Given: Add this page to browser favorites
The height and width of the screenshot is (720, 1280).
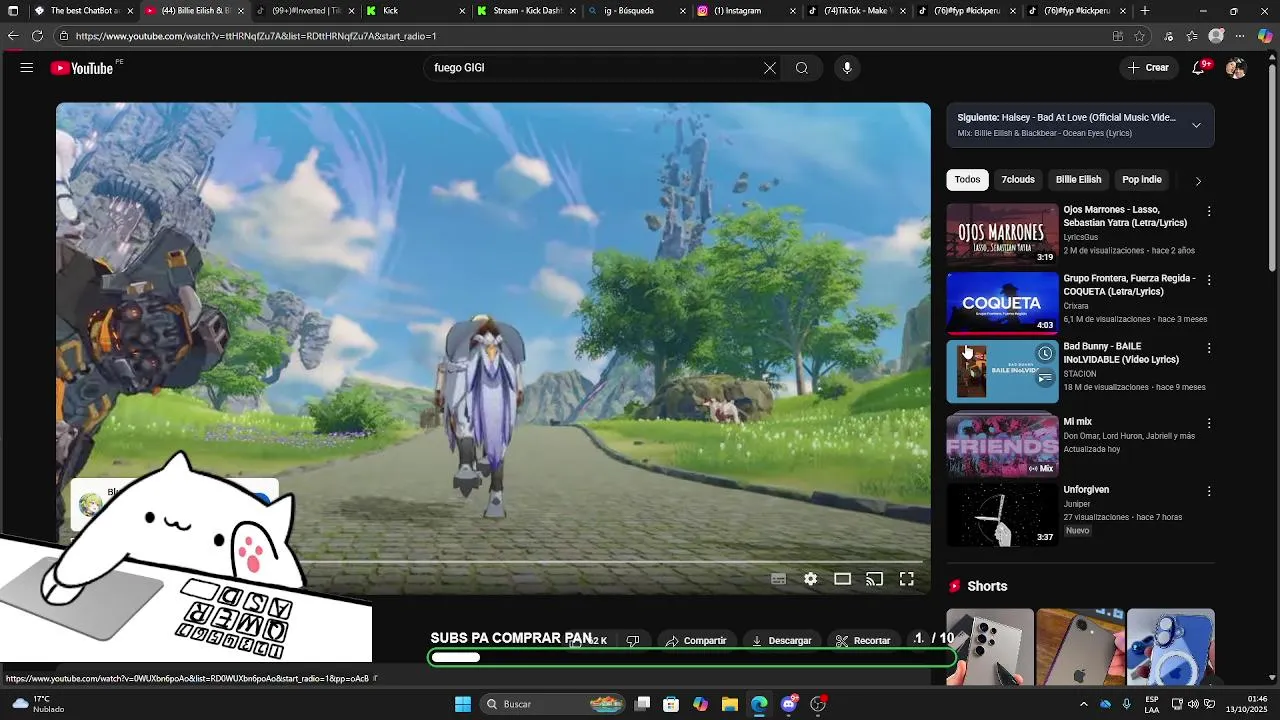Looking at the screenshot, I should [1139, 36].
